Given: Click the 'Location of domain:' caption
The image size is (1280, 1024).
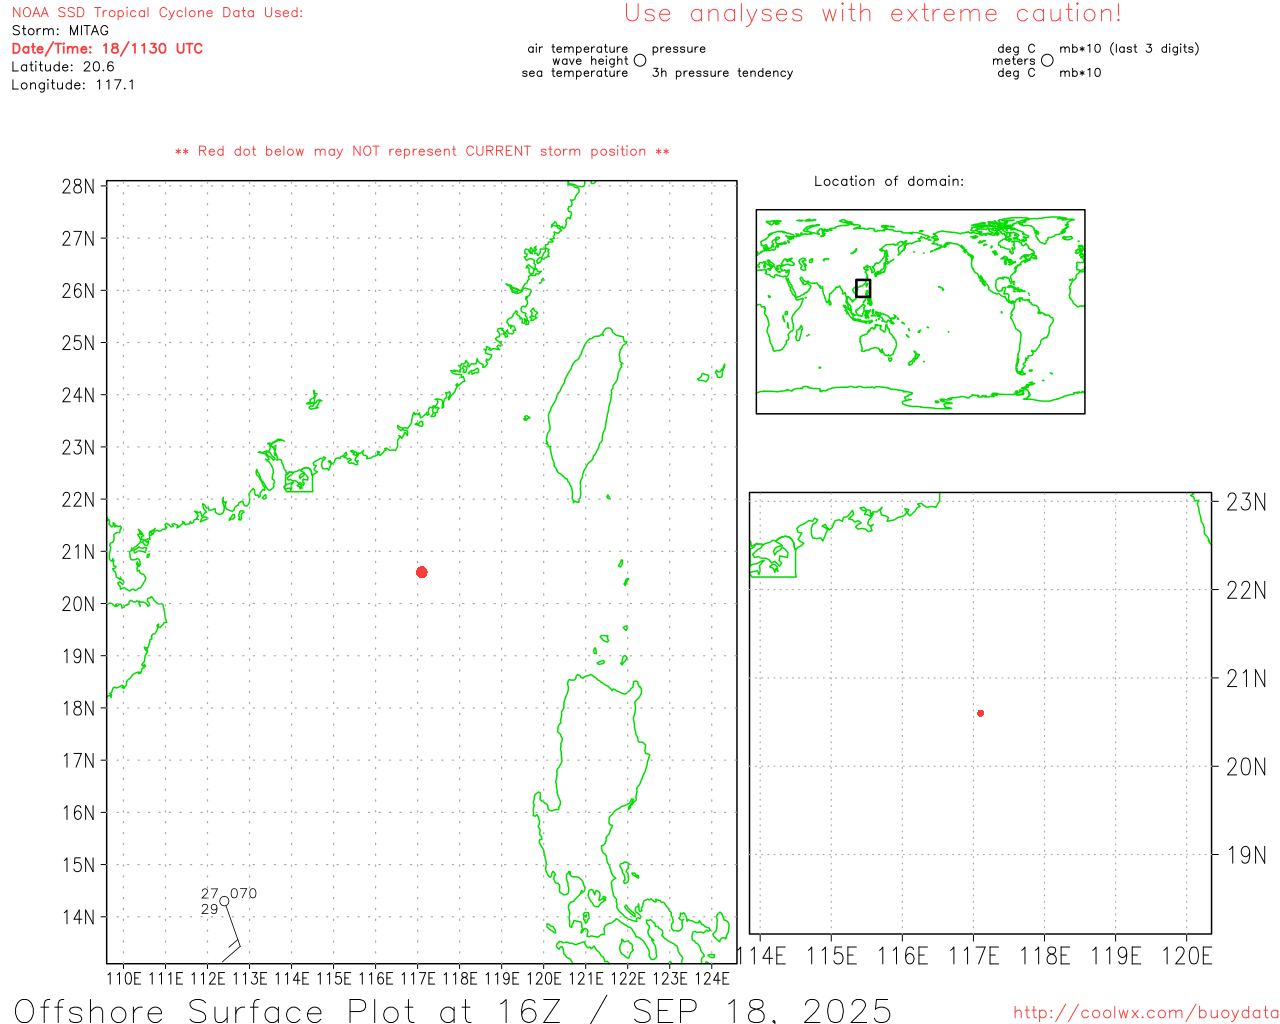Looking at the screenshot, I should point(889,181).
